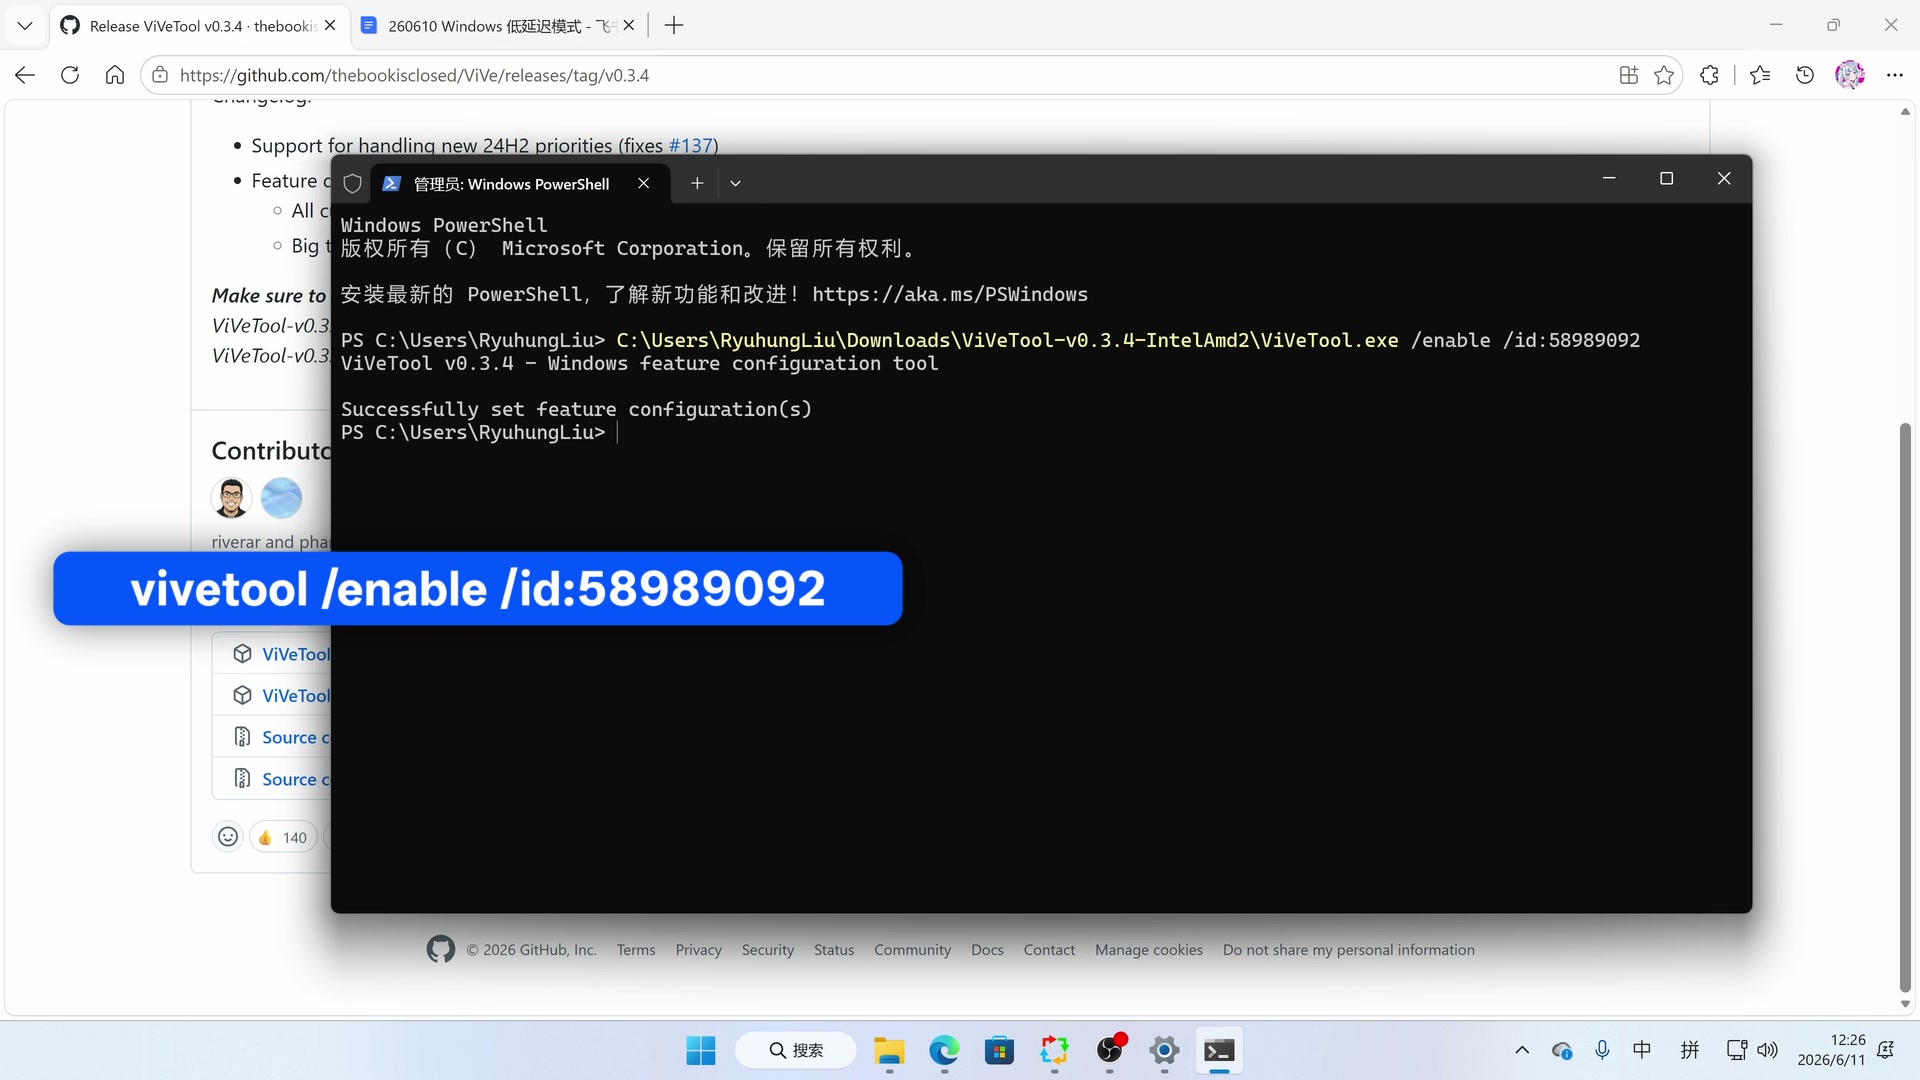View site information lock icon
This screenshot has height=1080, width=1920.
point(160,75)
